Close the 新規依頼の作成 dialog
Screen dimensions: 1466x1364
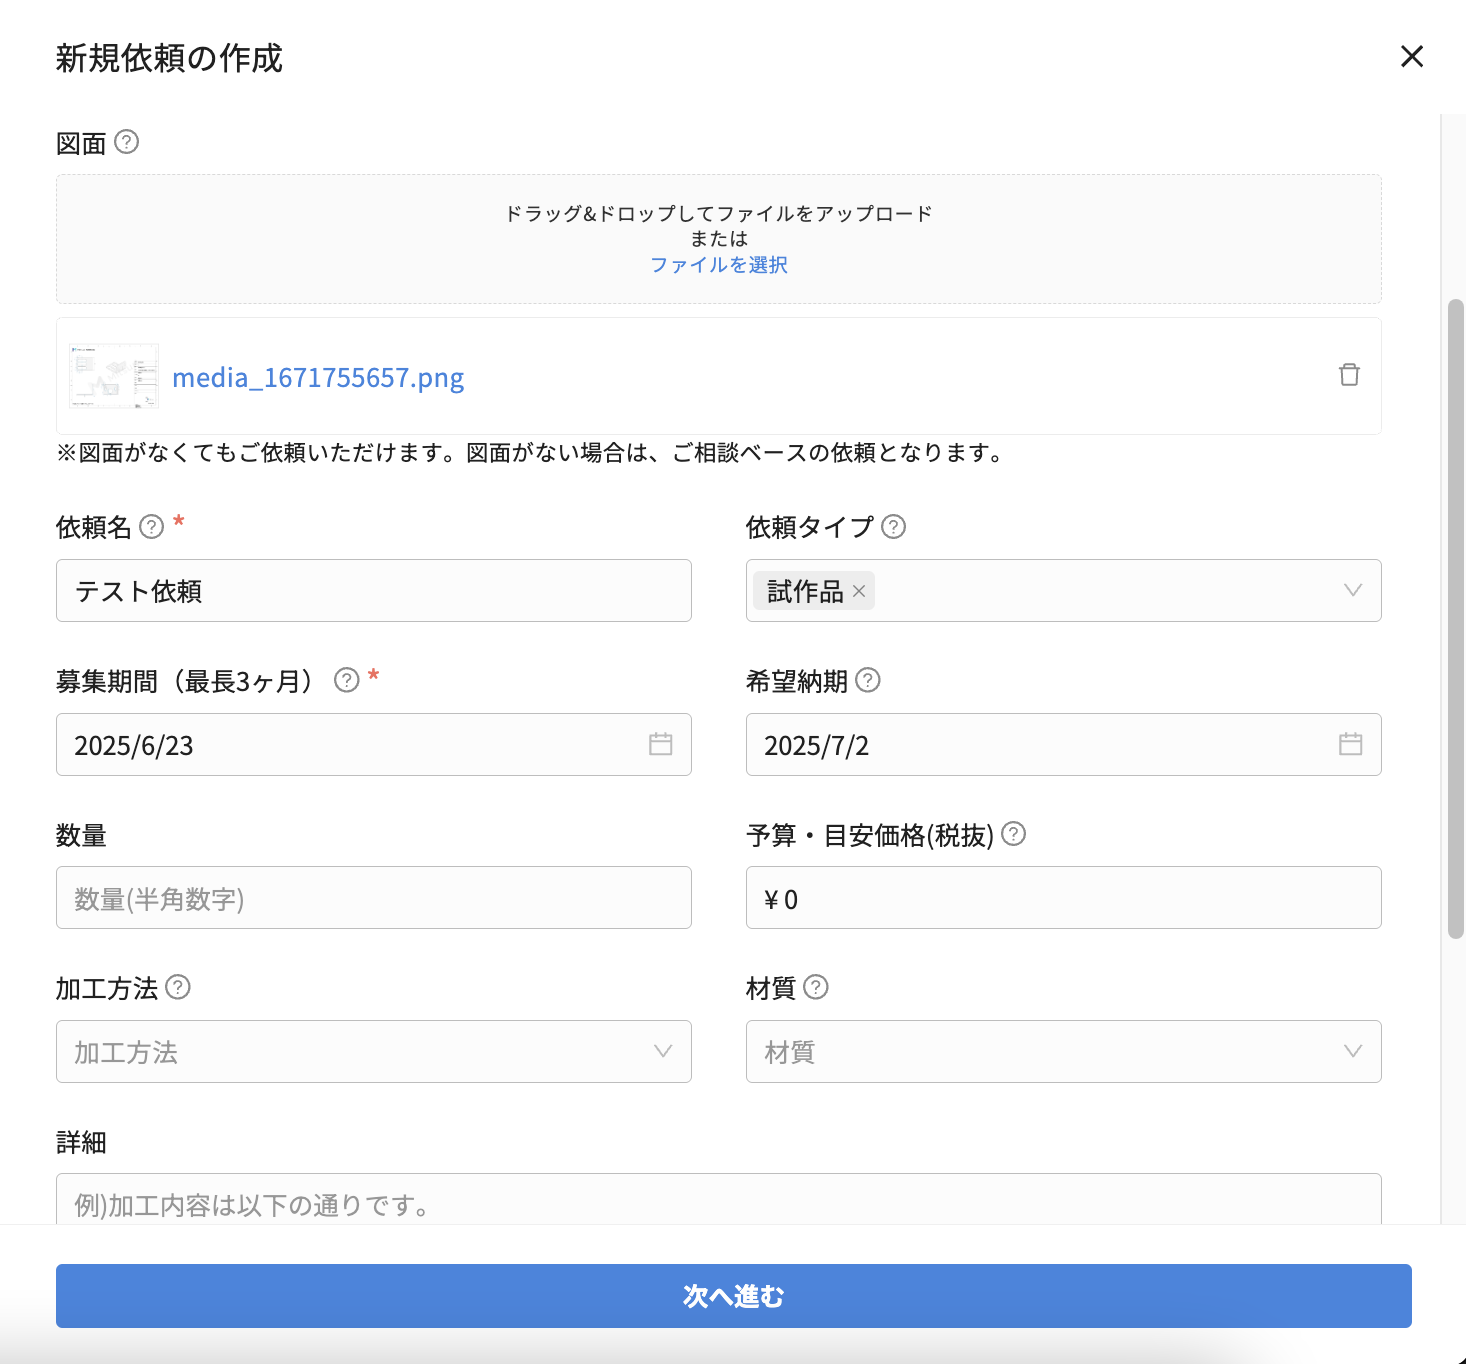[x=1411, y=56]
